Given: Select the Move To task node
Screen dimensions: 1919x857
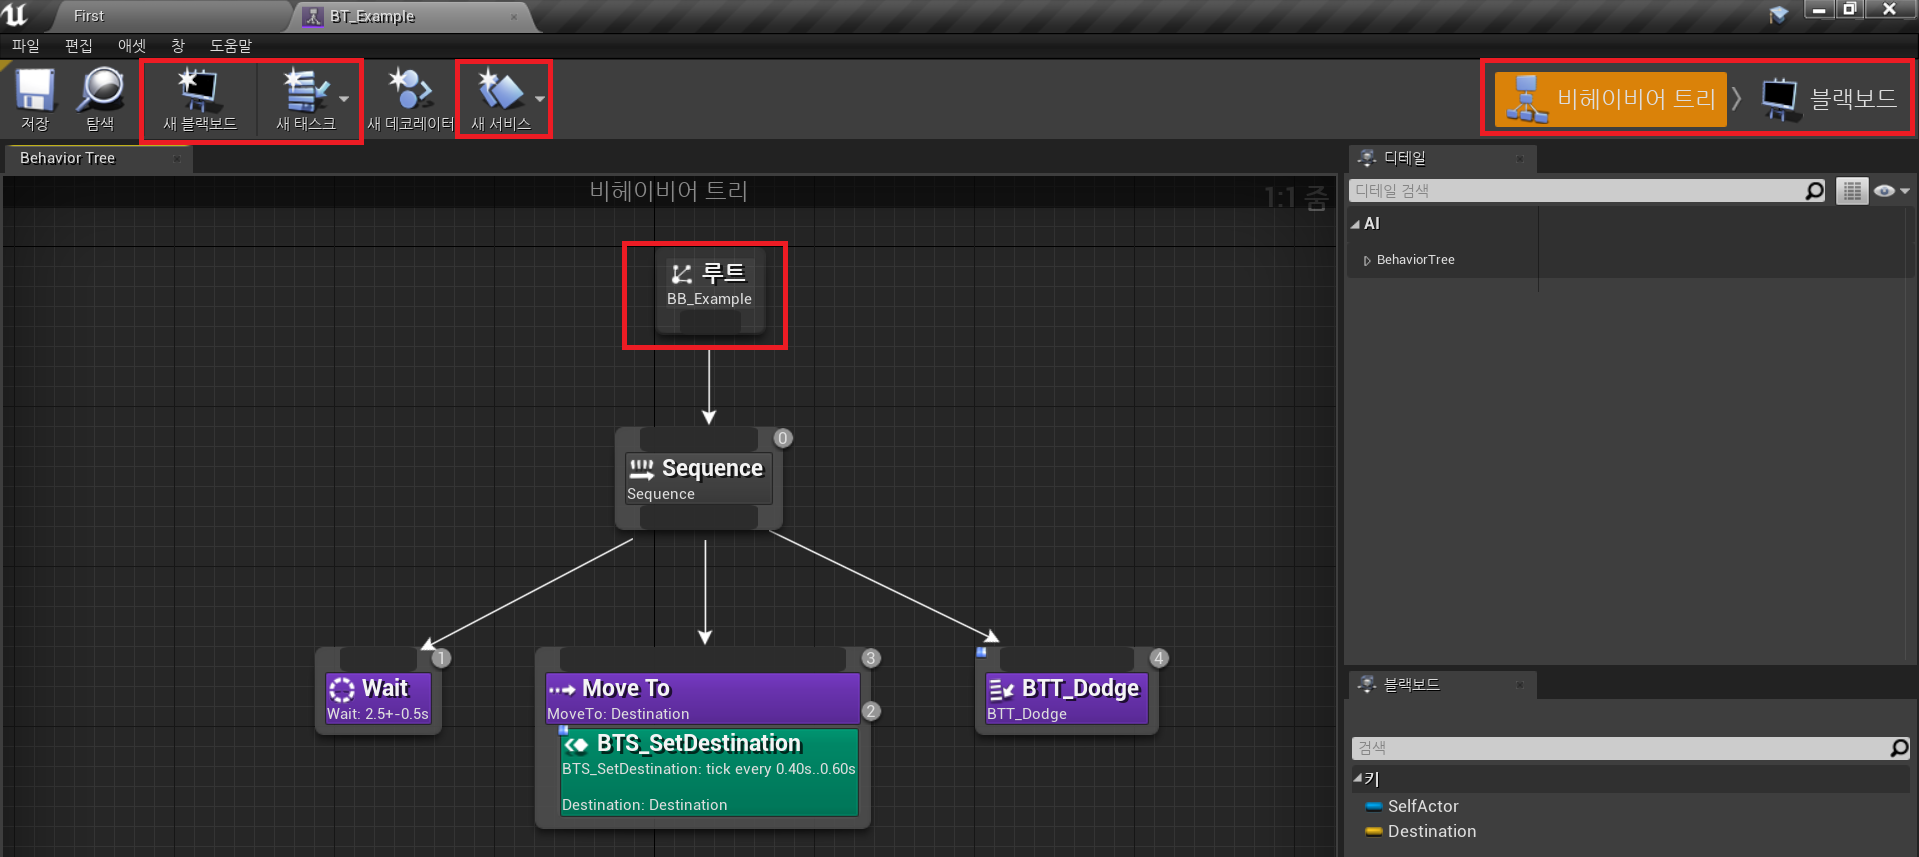Looking at the screenshot, I should pos(702,698).
